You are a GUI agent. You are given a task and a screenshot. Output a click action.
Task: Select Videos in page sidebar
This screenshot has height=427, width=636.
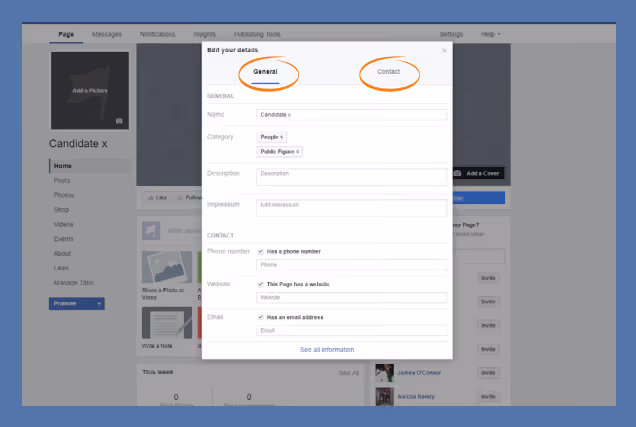pos(63,224)
